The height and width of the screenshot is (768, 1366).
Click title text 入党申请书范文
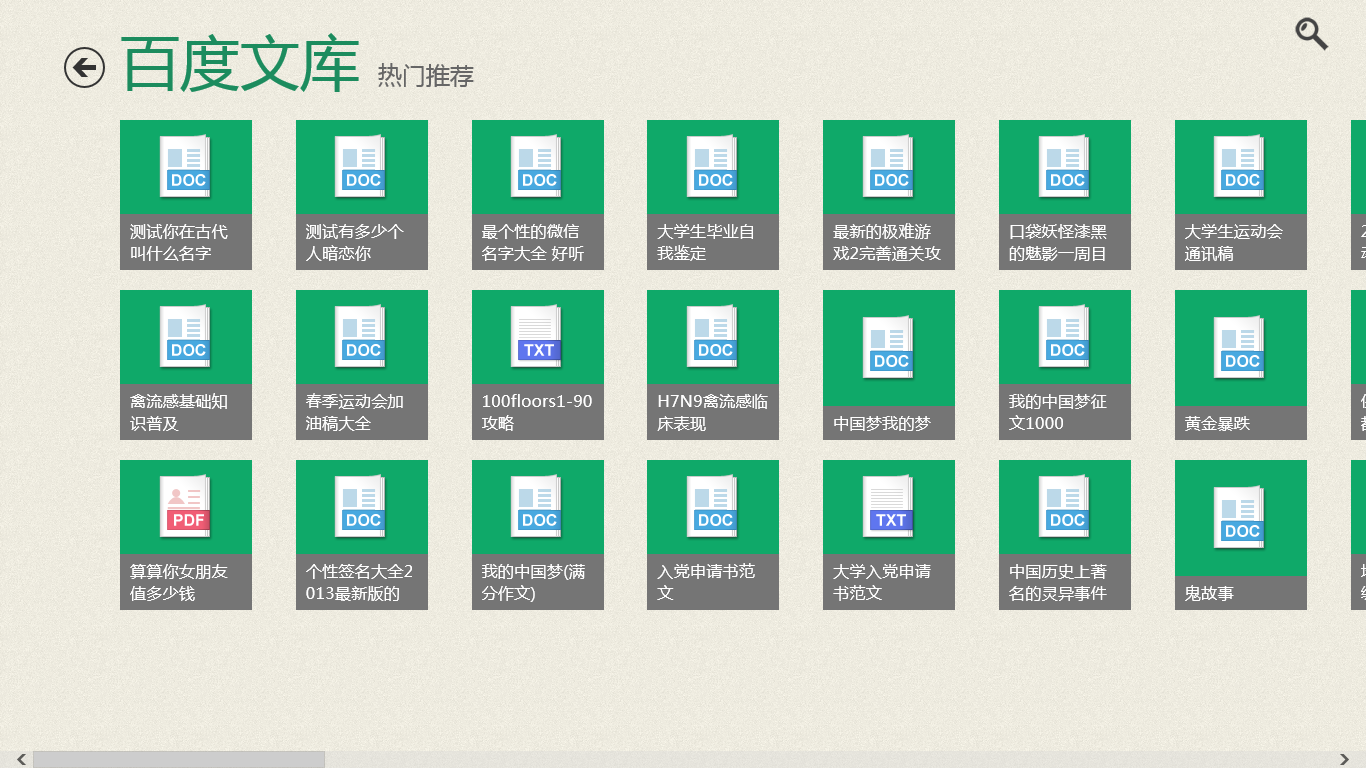(706, 583)
